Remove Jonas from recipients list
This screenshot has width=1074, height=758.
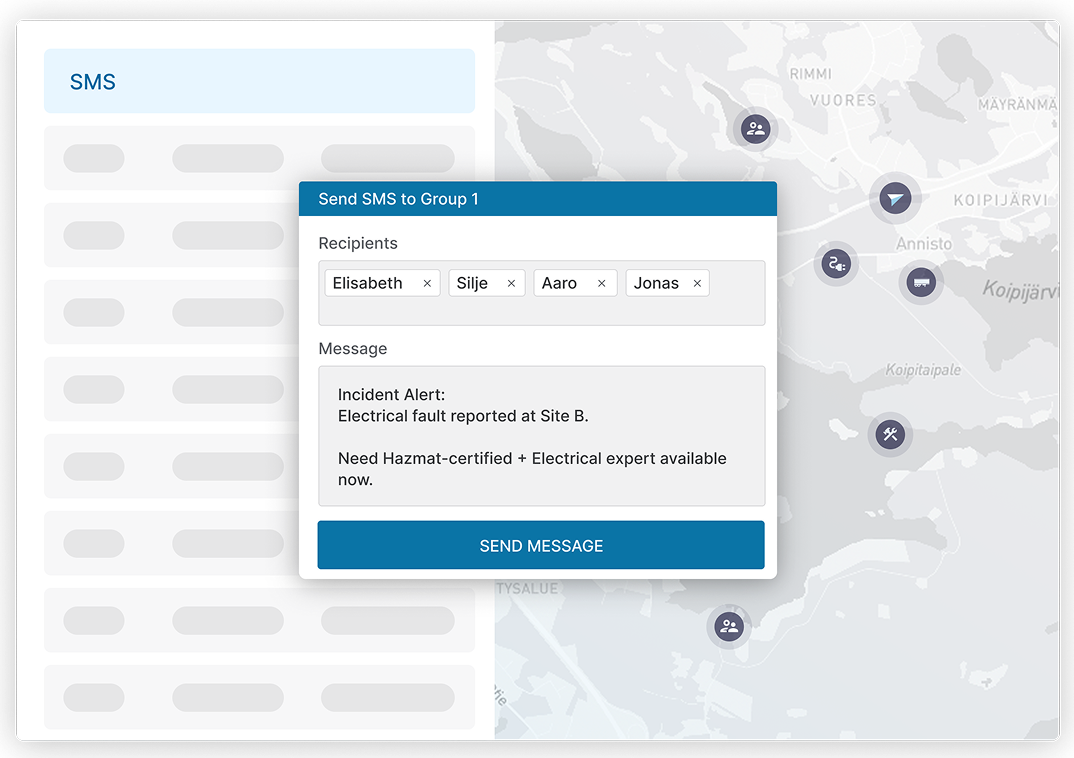[697, 284]
